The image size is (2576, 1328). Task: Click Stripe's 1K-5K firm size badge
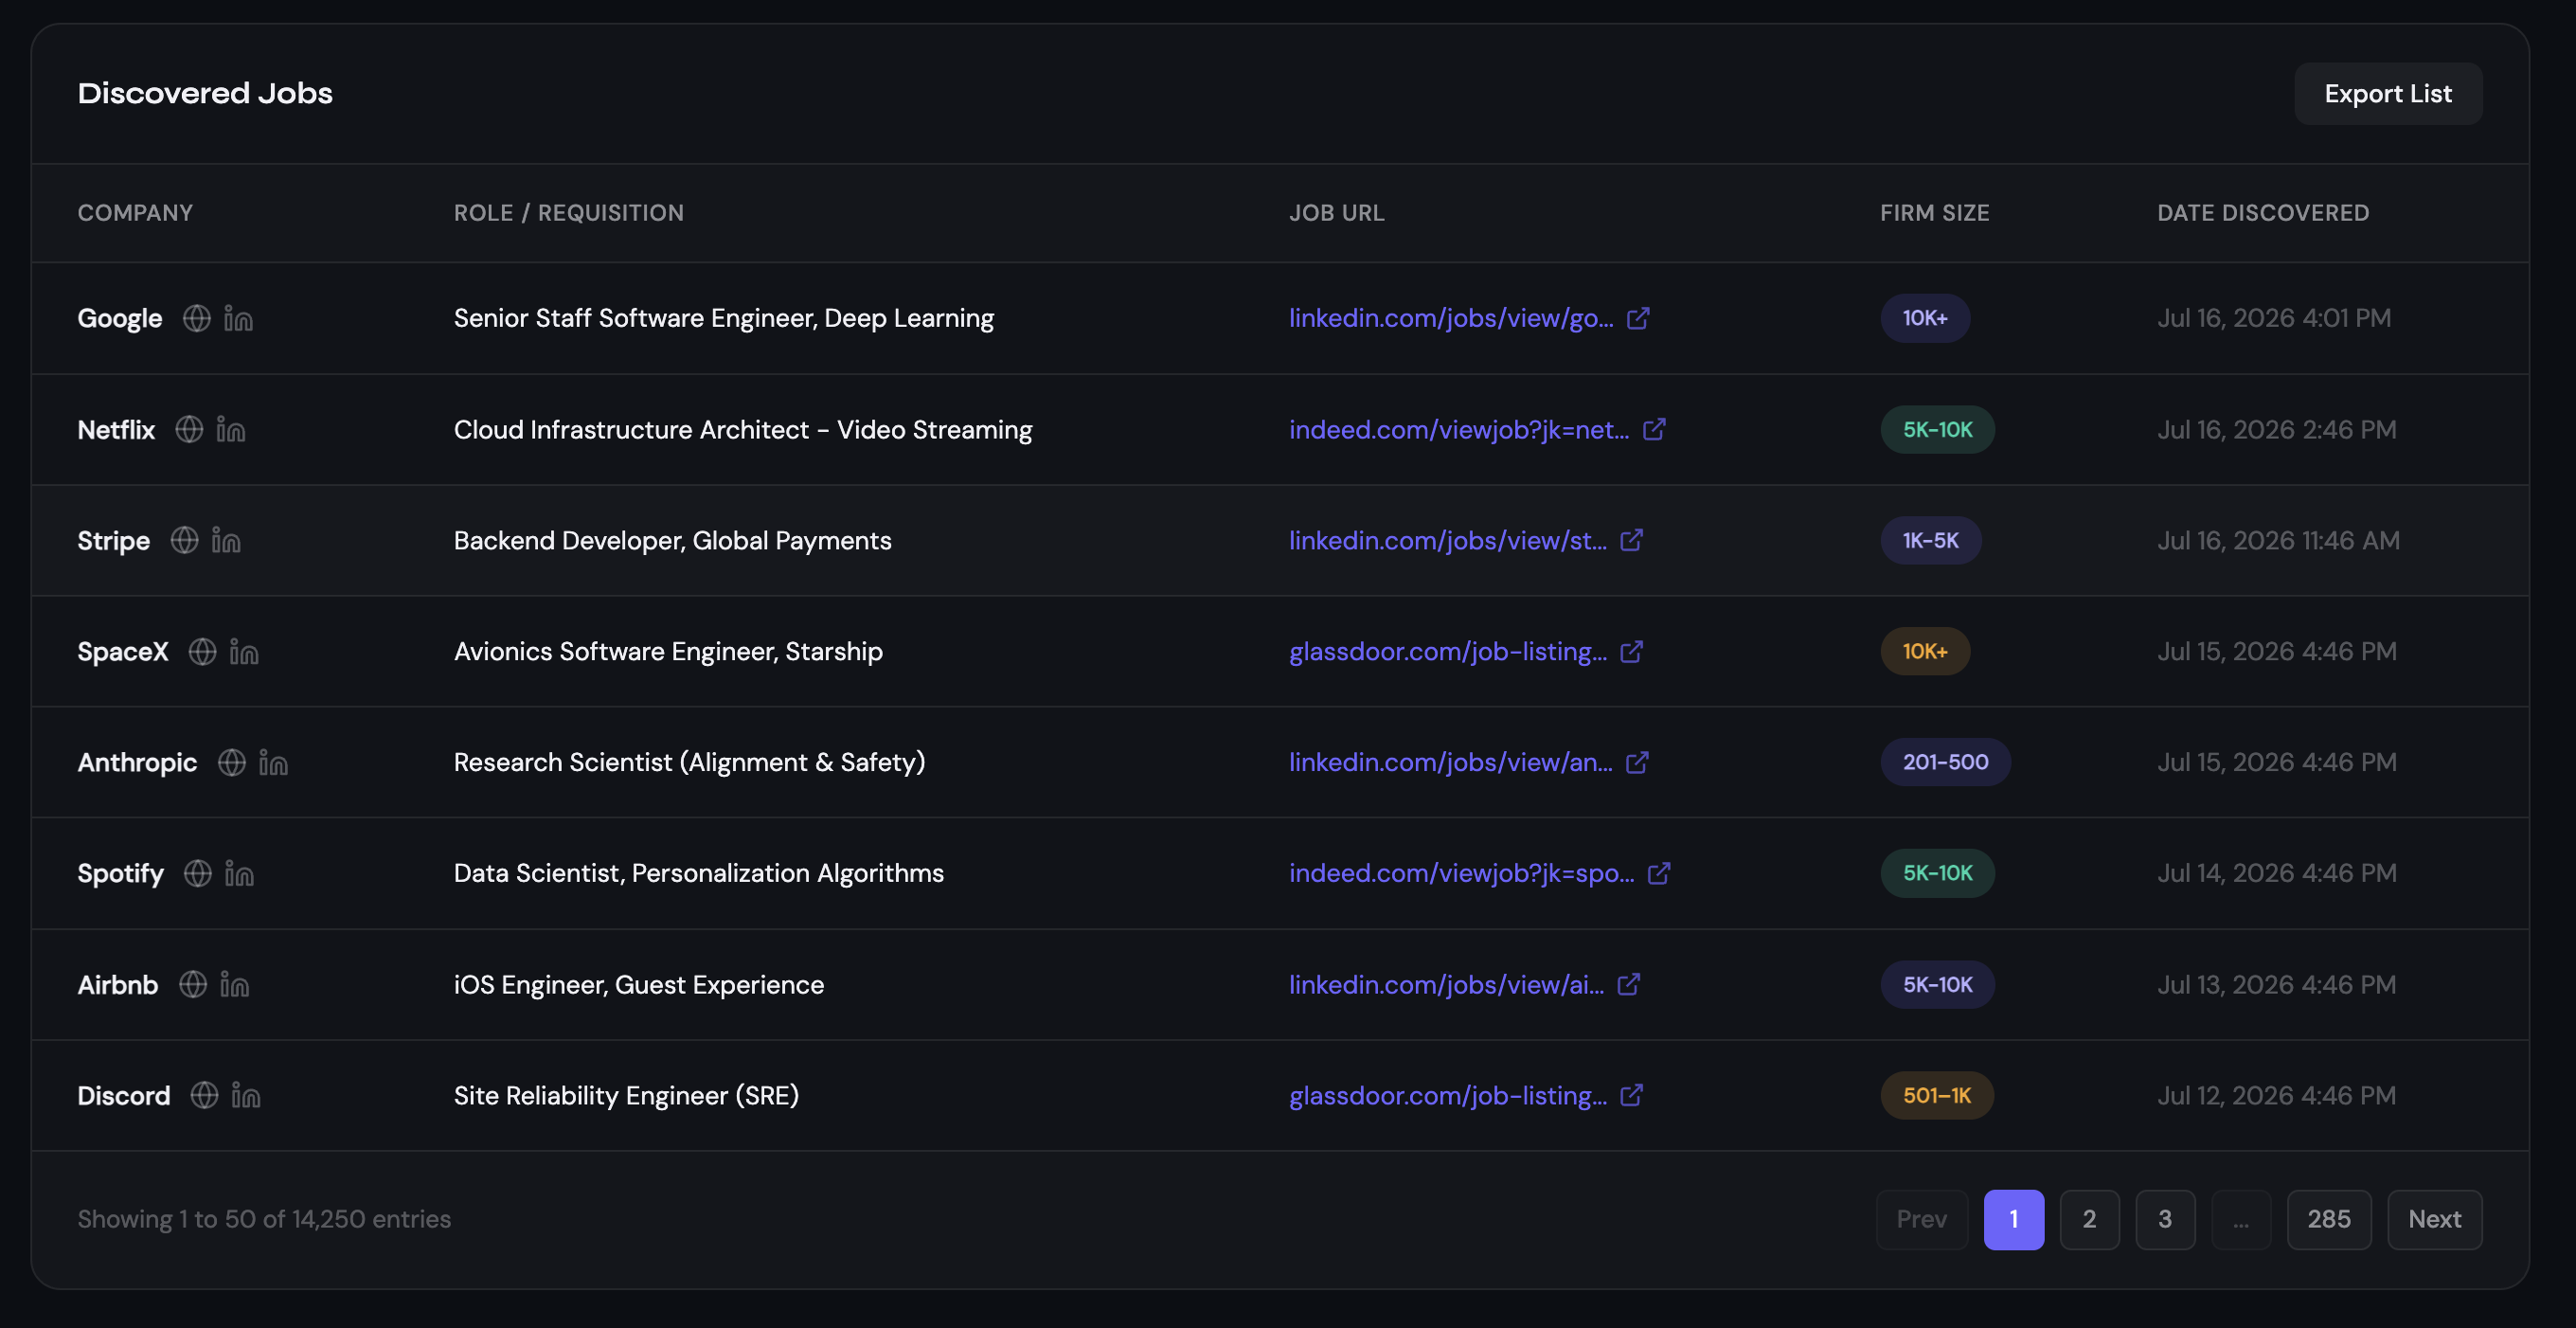(x=1930, y=540)
